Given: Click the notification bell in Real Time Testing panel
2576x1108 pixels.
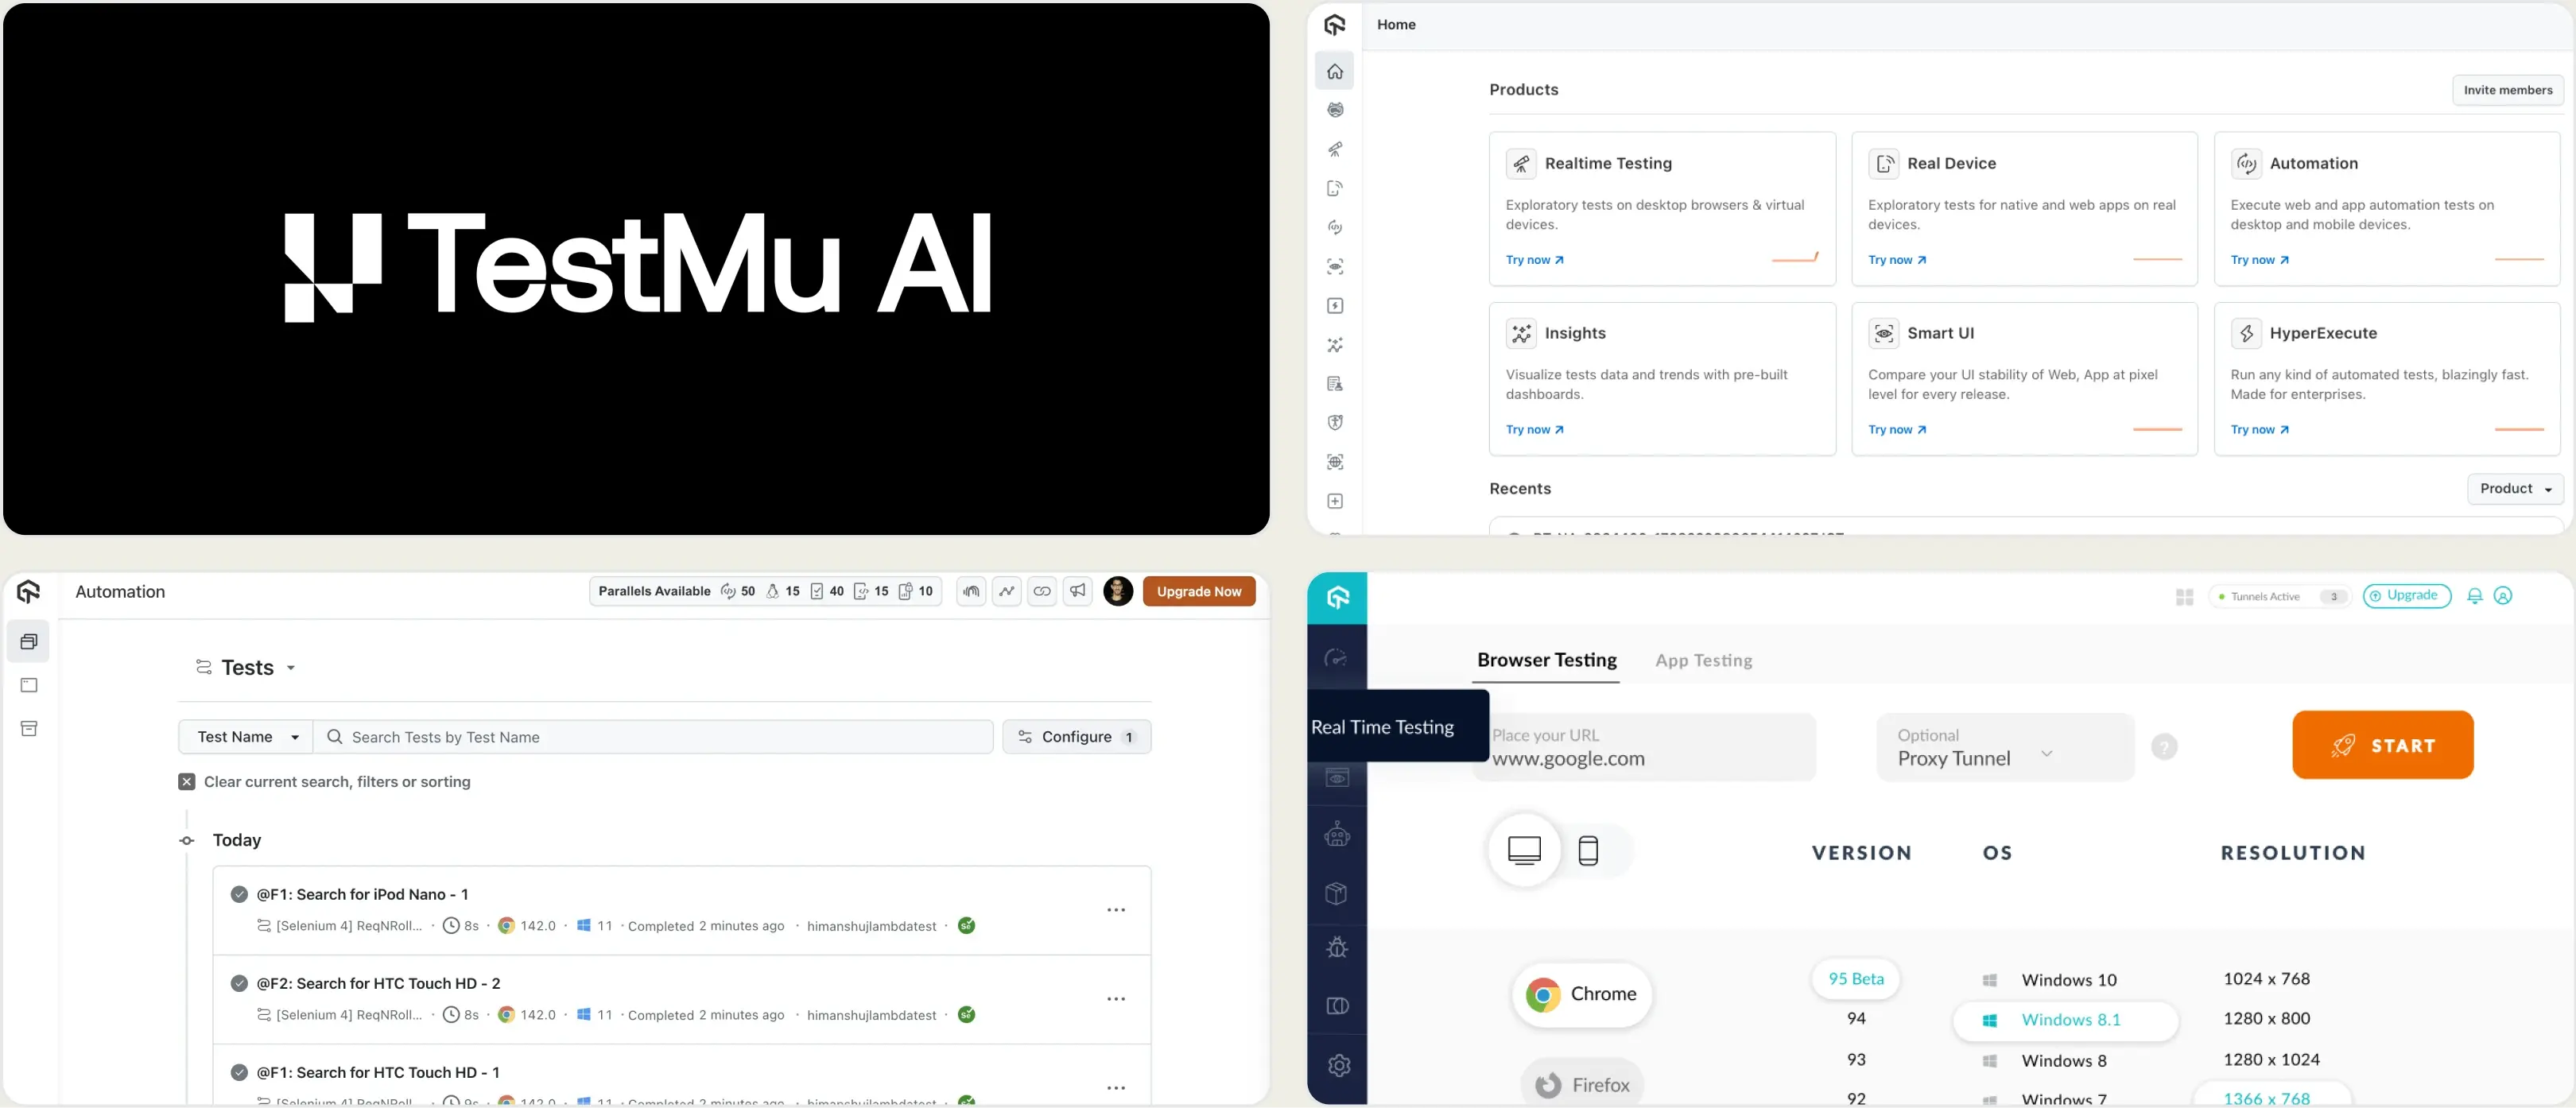Looking at the screenshot, I should tap(2474, 596).
